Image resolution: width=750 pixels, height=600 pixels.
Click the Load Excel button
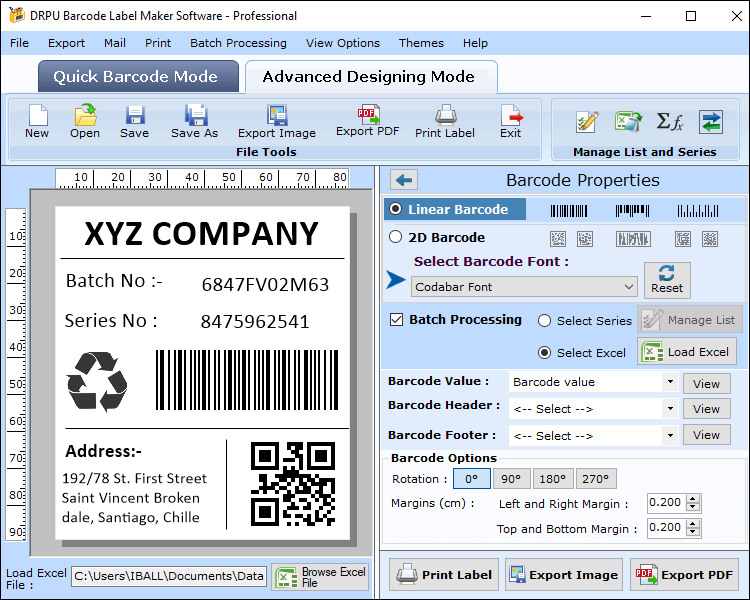686,352
